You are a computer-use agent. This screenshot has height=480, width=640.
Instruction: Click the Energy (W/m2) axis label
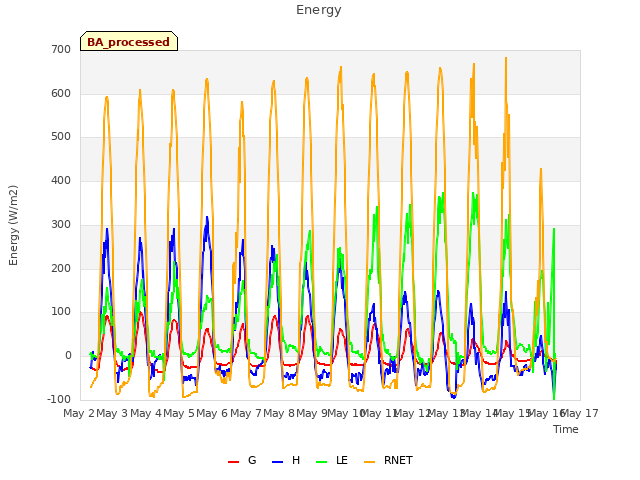13,225
